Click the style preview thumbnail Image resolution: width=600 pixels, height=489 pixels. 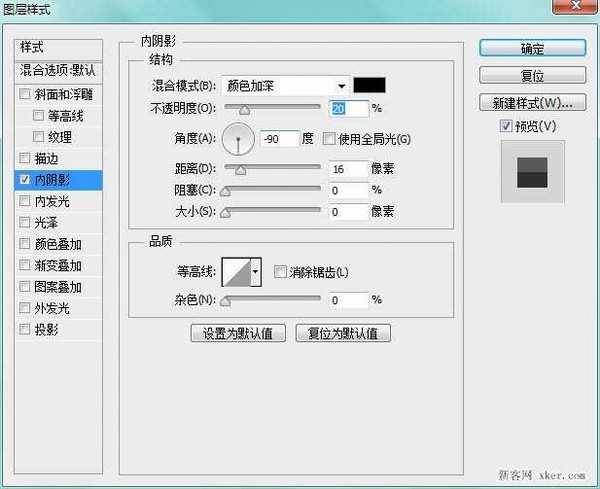coord(532,172)
